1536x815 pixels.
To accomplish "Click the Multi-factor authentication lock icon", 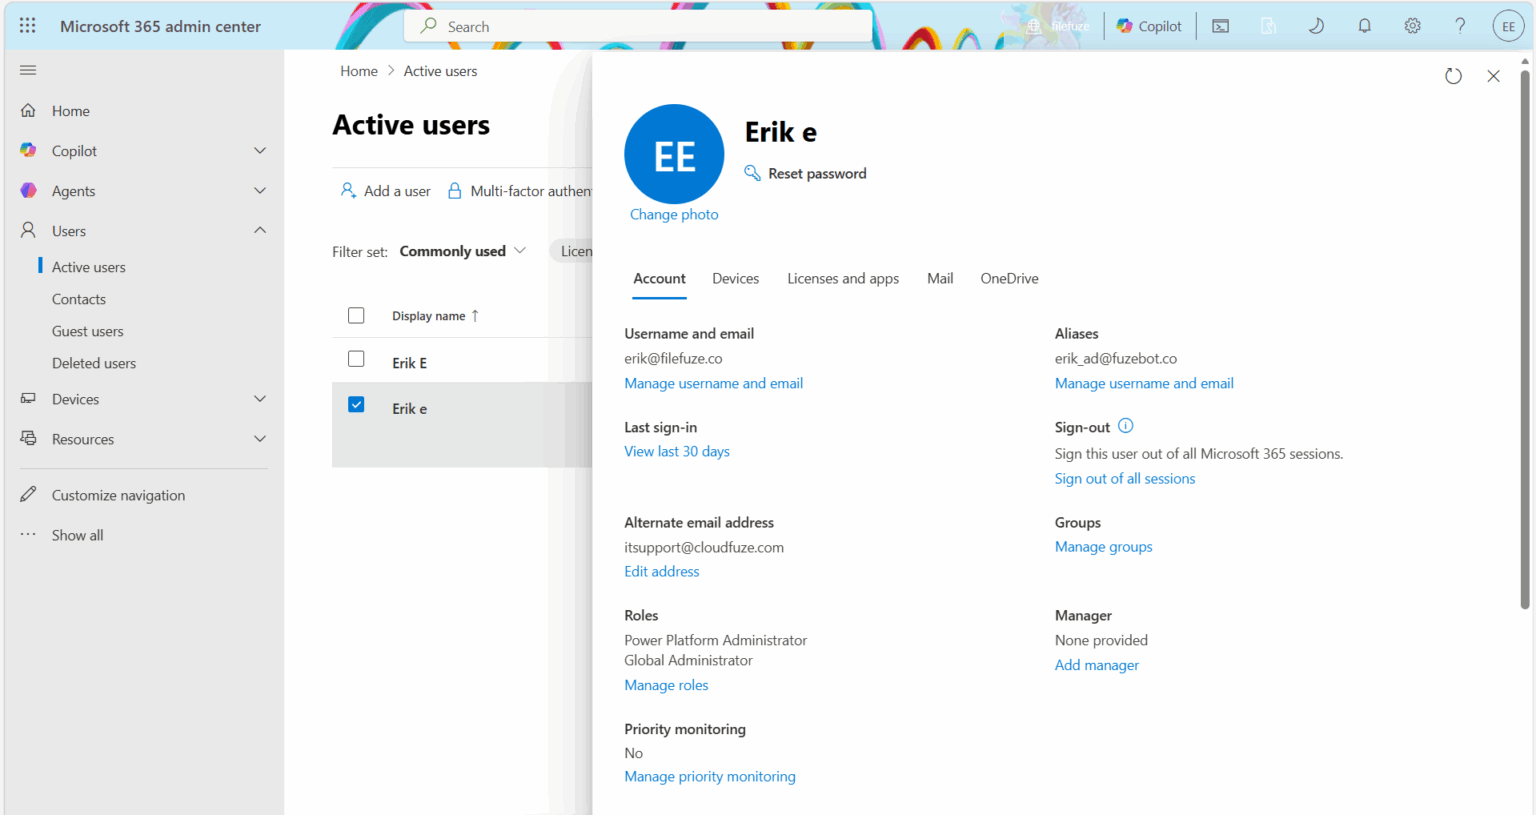I will (454, 190).
